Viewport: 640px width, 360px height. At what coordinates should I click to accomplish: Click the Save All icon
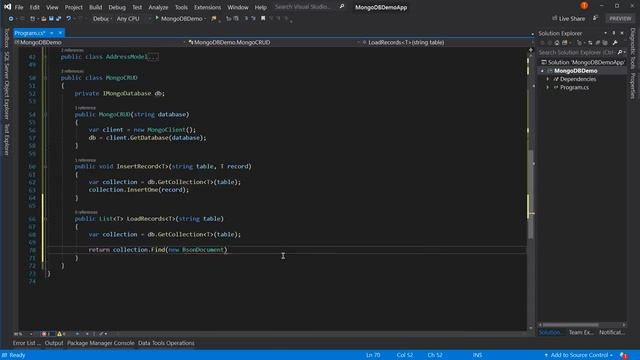pos(58,18)
